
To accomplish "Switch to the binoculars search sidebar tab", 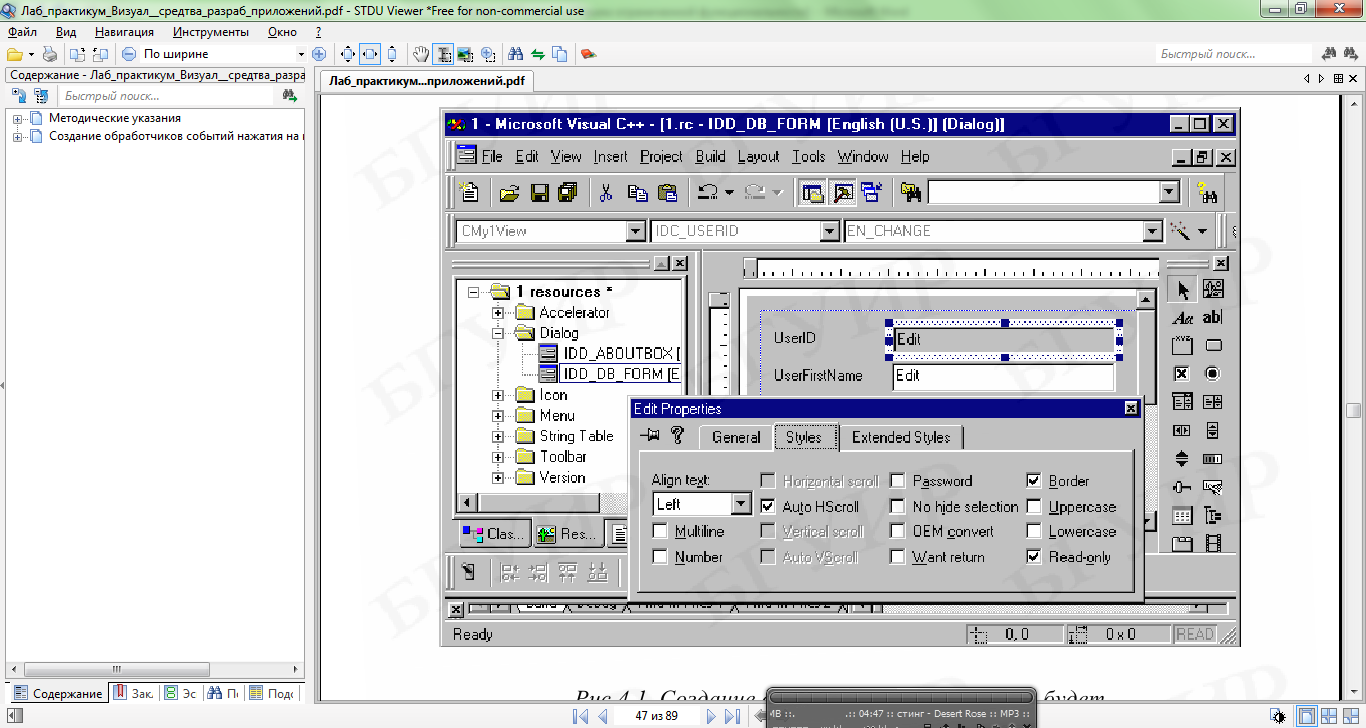I will 223,693.
